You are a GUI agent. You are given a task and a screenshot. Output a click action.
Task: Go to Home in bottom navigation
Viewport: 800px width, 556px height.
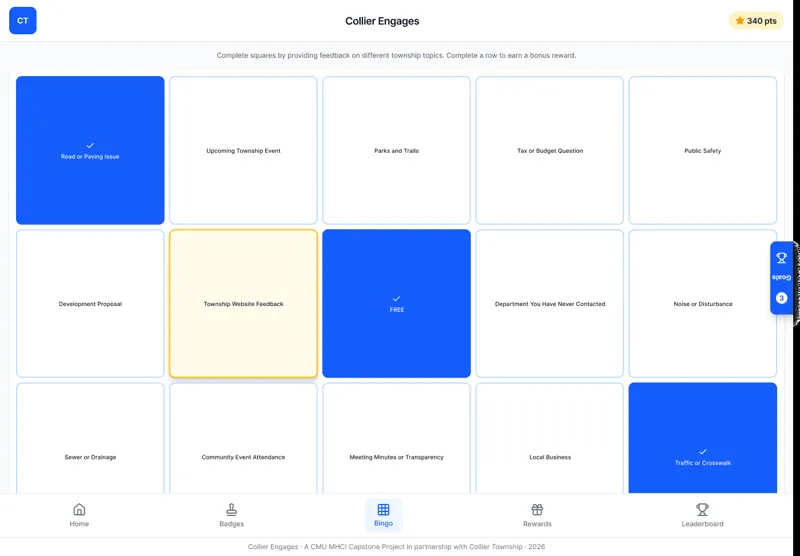(79, 515)
